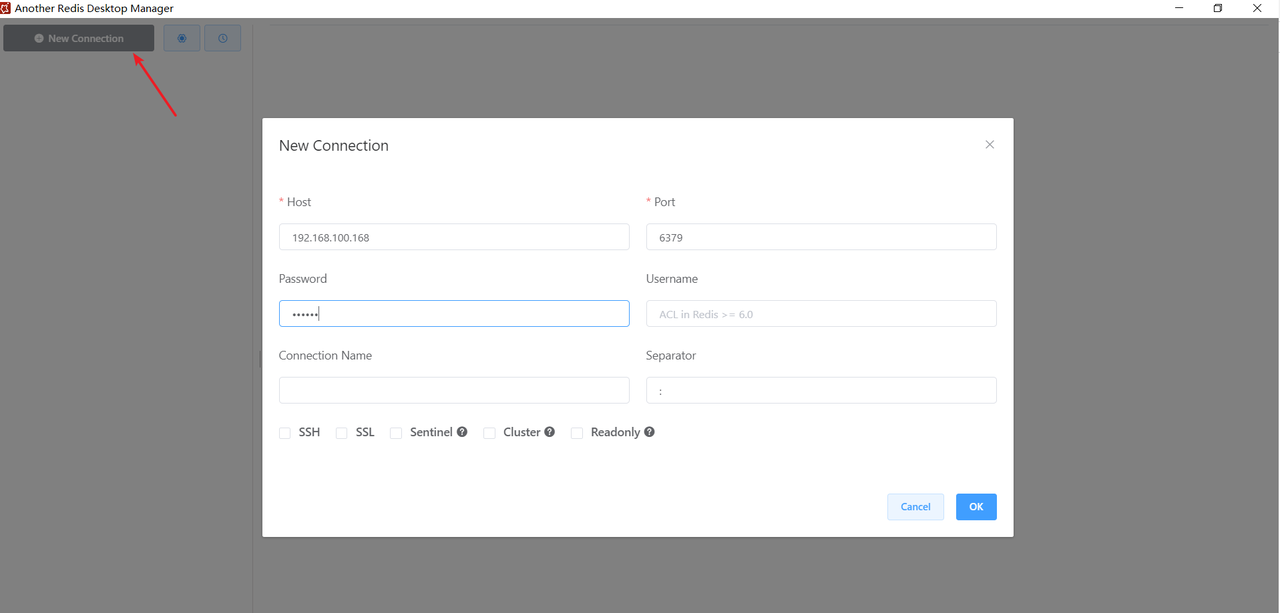Select the Username input field
1280x613 pixels.
(x=821, y=314)
